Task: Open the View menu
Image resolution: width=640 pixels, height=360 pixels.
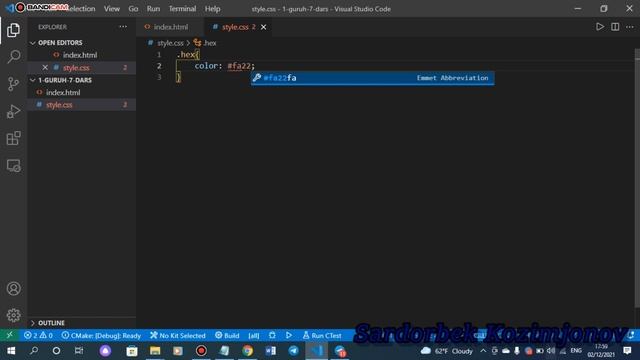Action: [x=112, y=9]
